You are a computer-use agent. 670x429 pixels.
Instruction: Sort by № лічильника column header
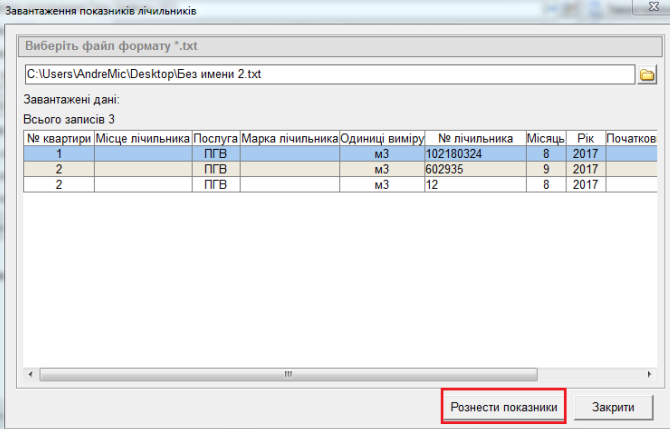[475, 138]
